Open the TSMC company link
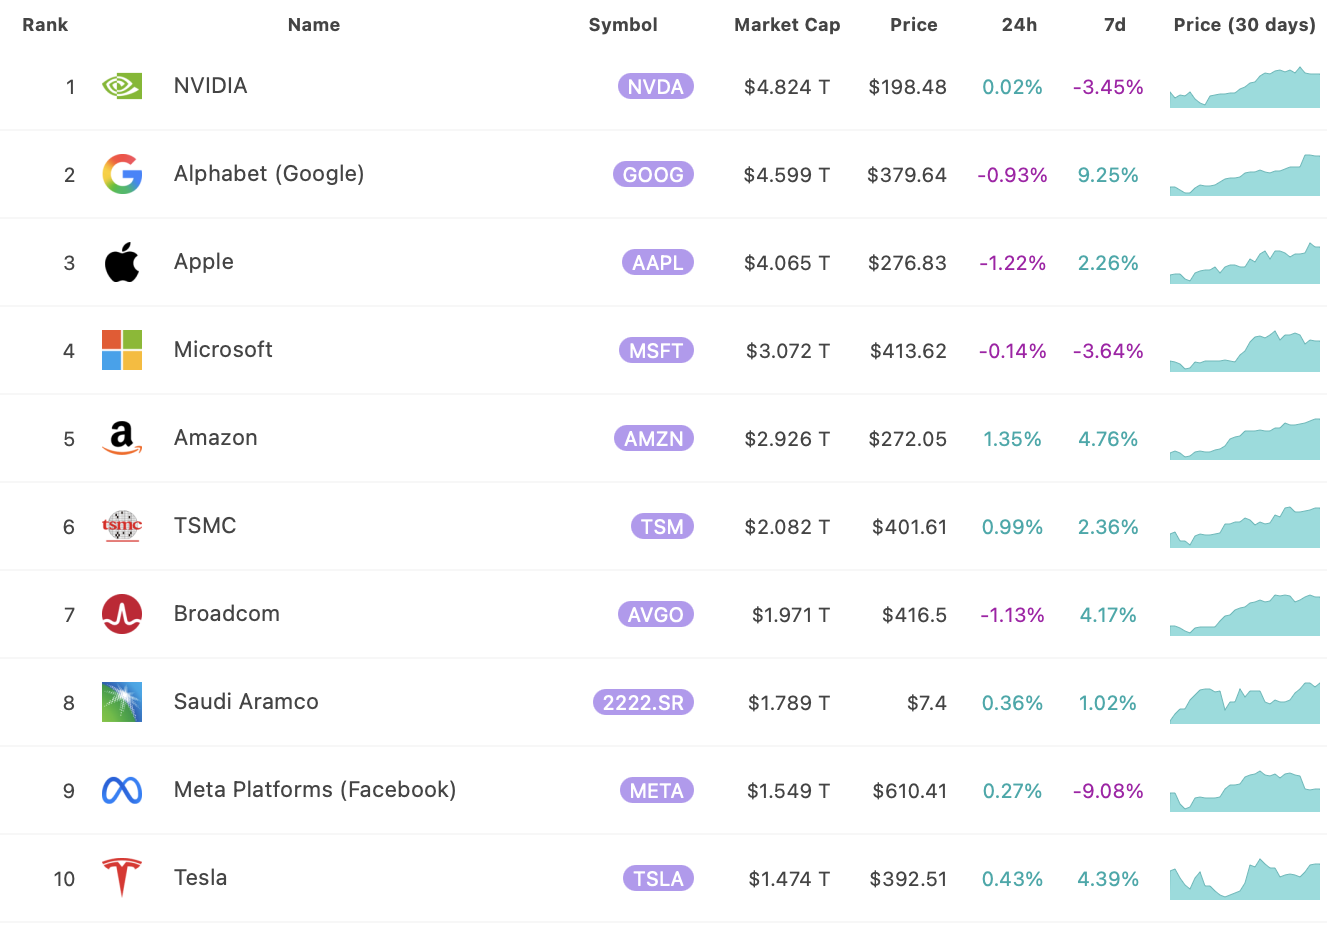The image size is (1342, 930). point(205,526)
